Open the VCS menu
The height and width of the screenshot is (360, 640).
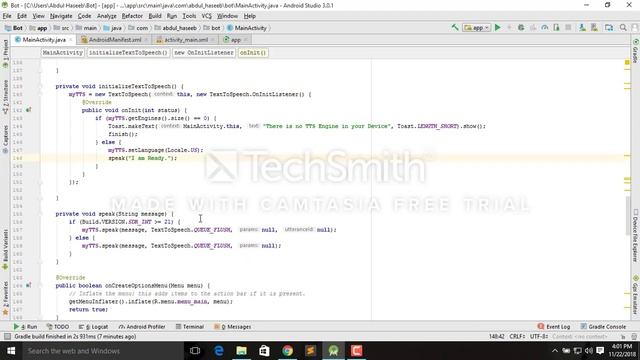[x=207, y=16]
